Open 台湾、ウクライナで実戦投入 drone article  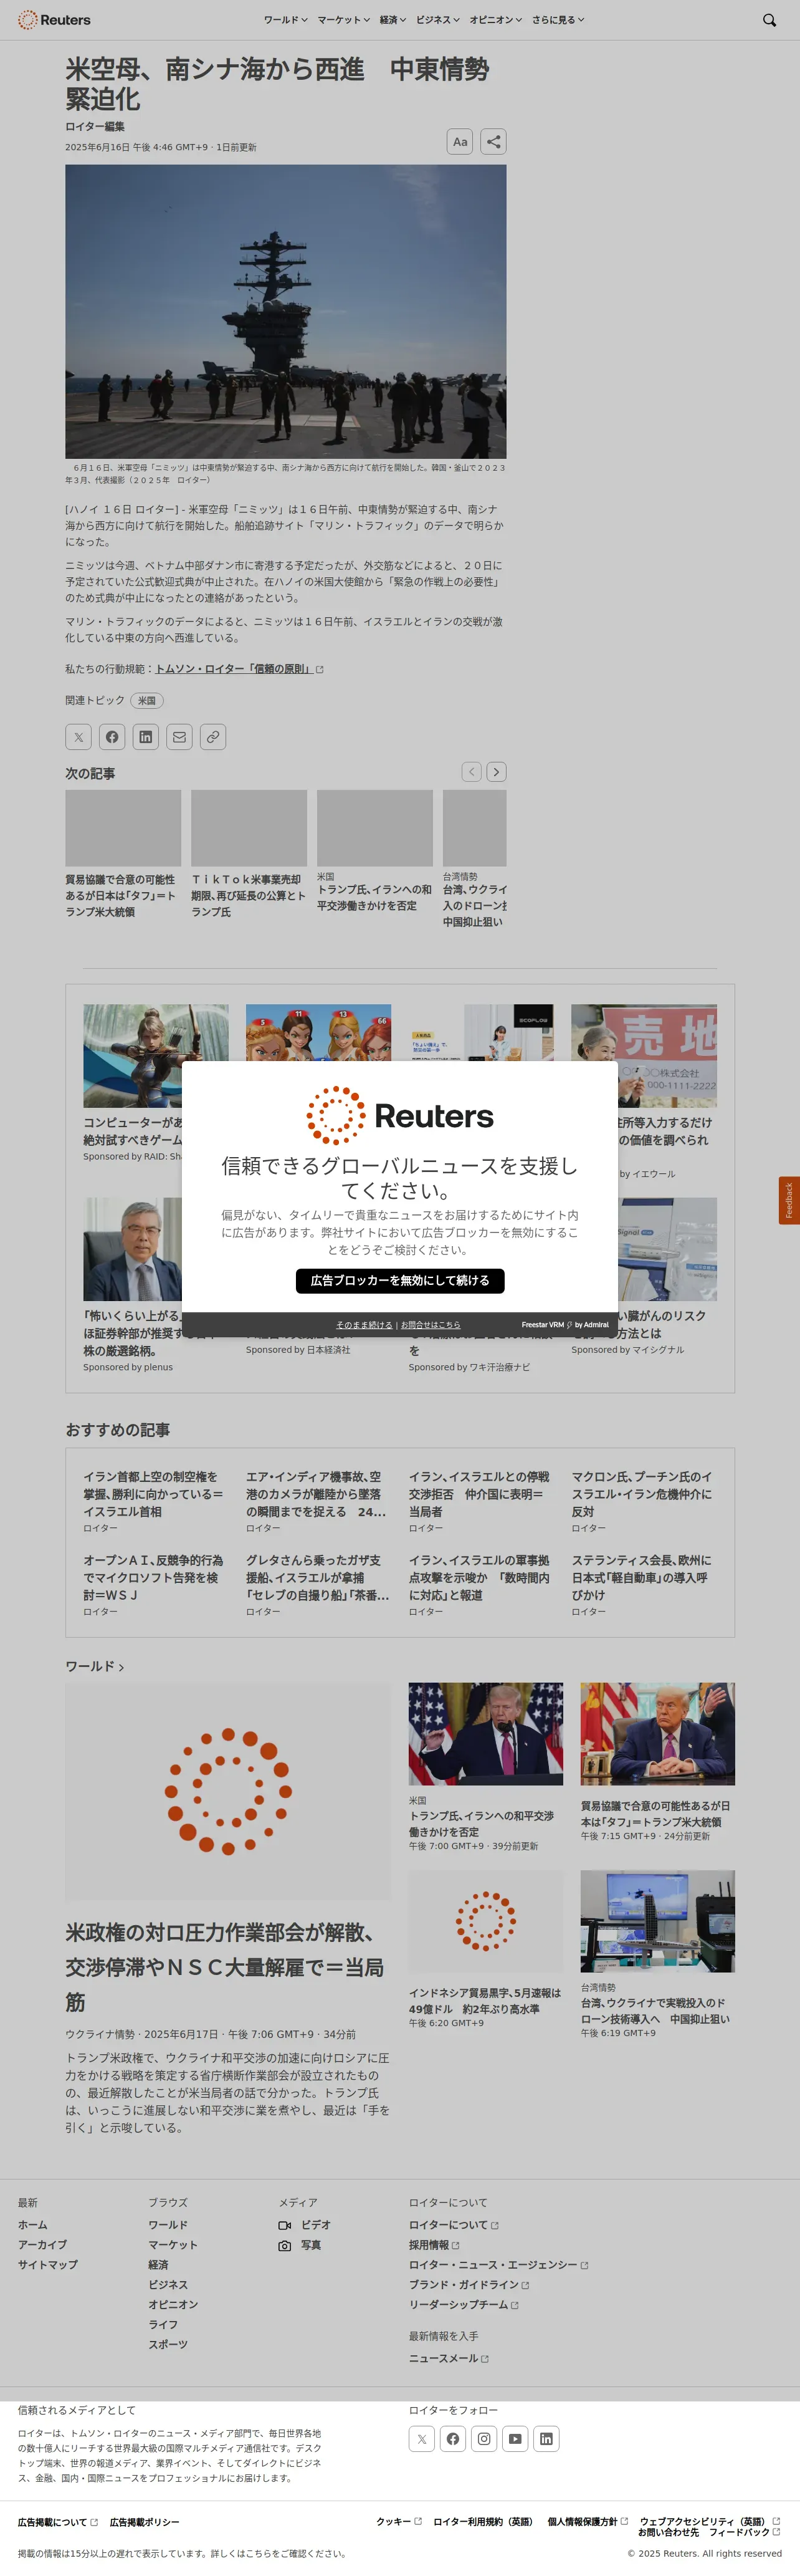point(656,2011)
